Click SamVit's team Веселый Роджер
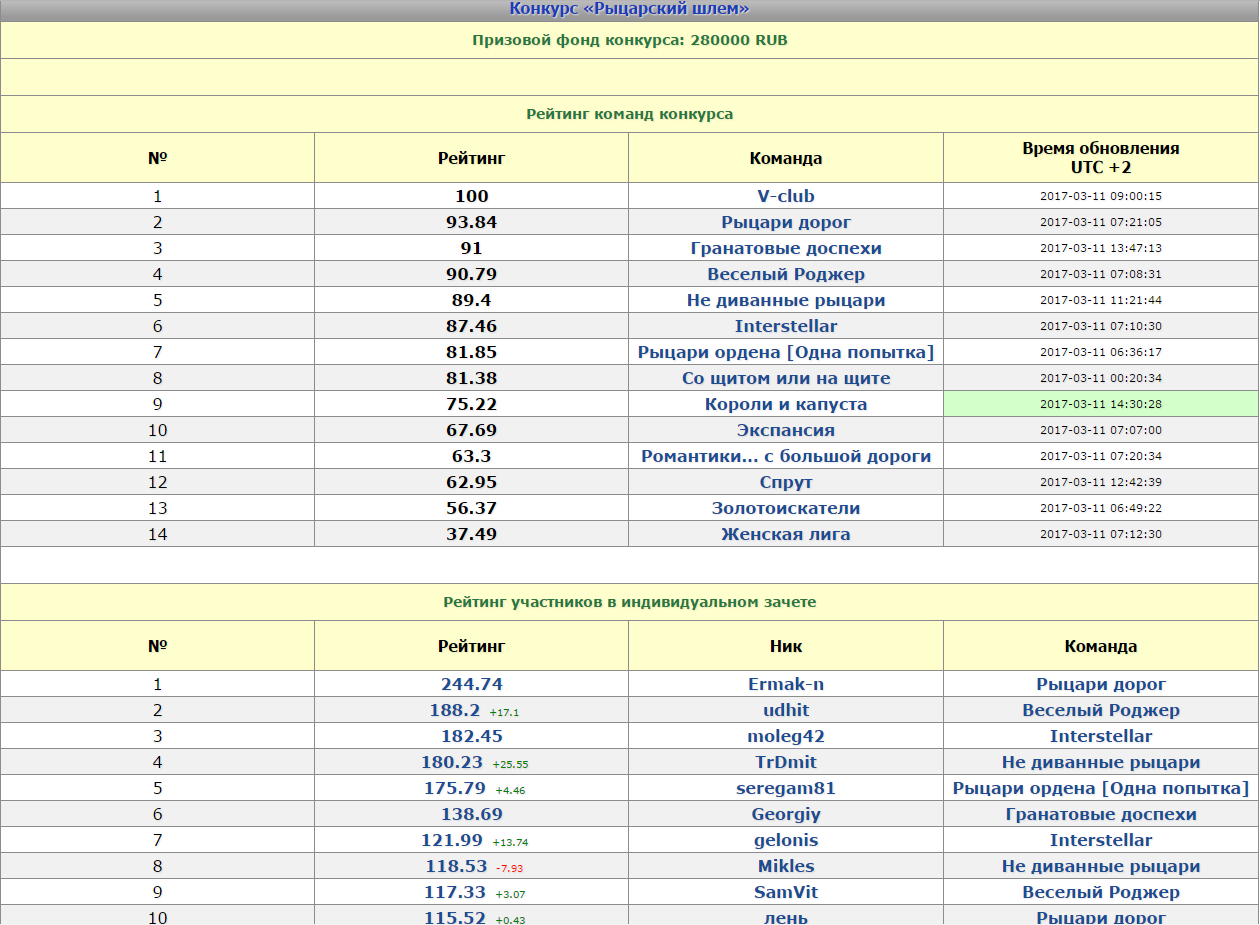Image resolution: width=1260 pixels, height=925 pixels. click(x=1101, y=892)
